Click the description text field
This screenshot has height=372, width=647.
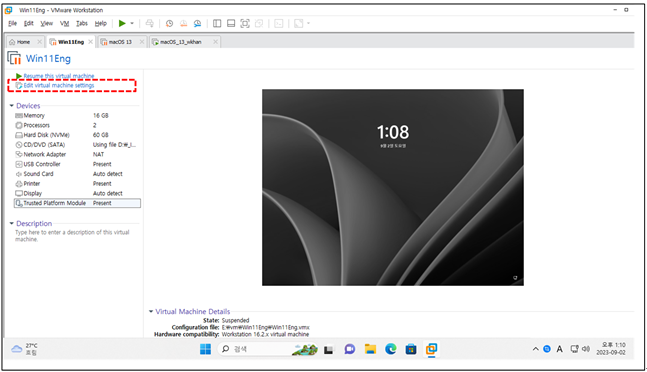[x=72, y=235]
